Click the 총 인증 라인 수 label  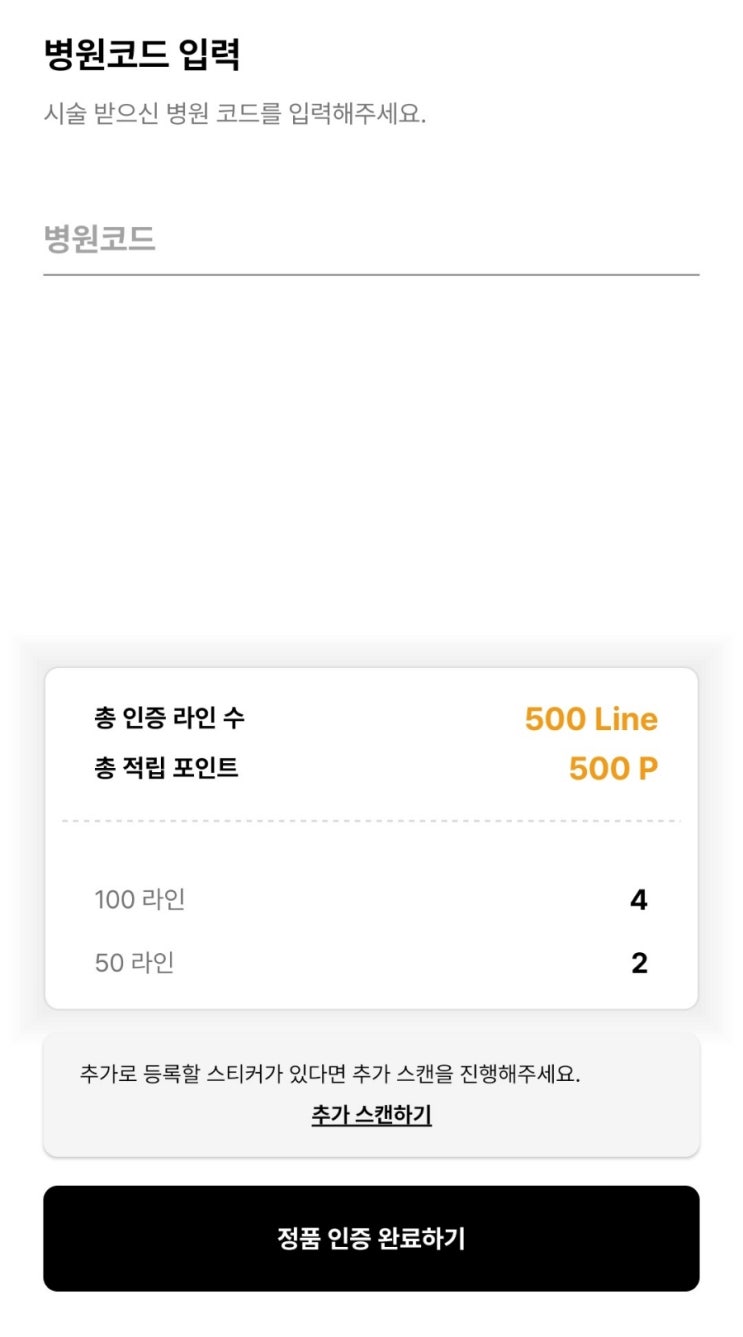point(169,717)
